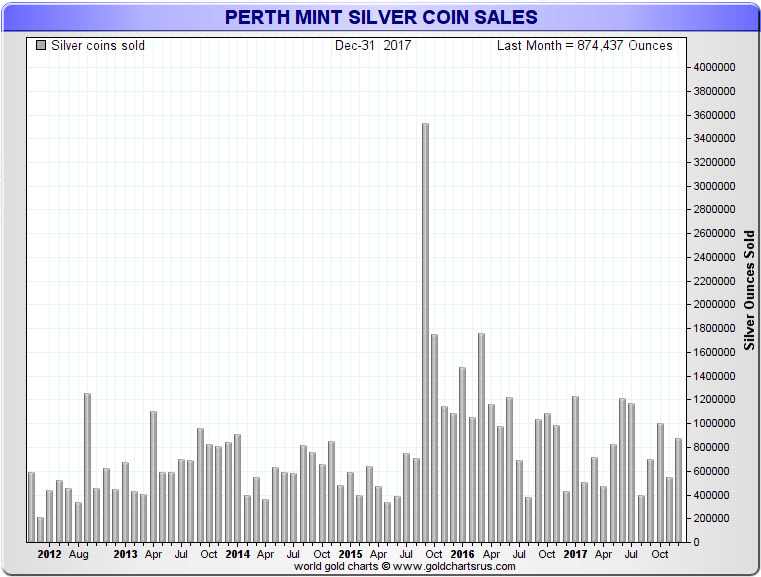Click the chart title PERTH MINT SILVER COIN SALES
Viewport: 761px width, 577px height.
381,17
